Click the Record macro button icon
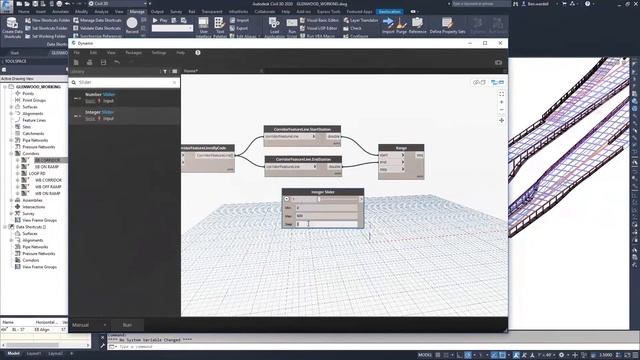This screenshot has width=640, height=360. (132, 23)
